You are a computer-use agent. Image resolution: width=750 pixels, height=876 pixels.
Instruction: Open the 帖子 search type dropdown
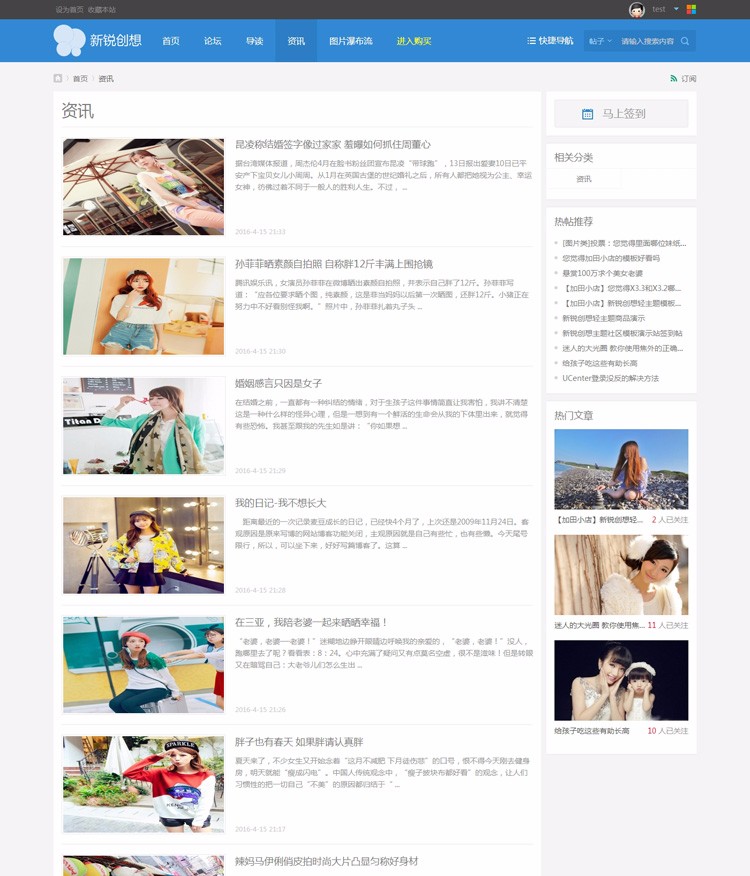[x=600, y=41]
